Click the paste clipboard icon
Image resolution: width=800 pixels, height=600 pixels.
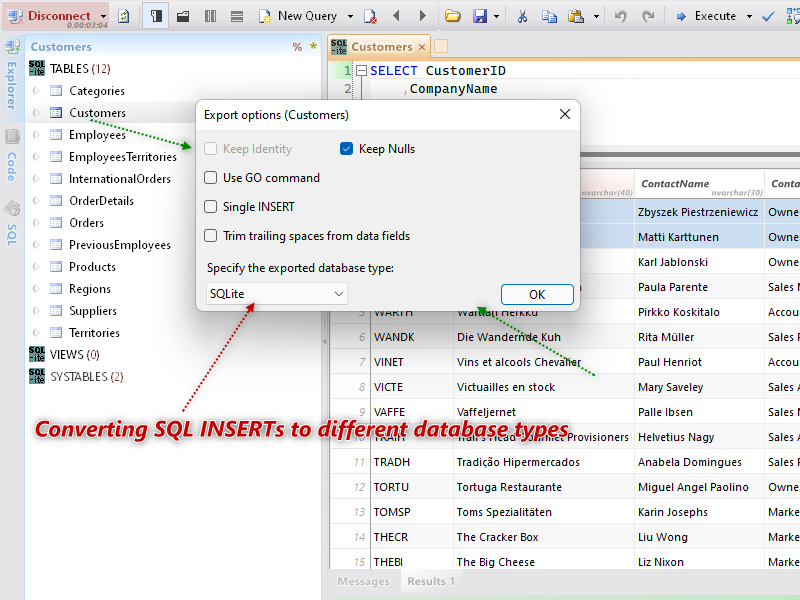[576, 16]
